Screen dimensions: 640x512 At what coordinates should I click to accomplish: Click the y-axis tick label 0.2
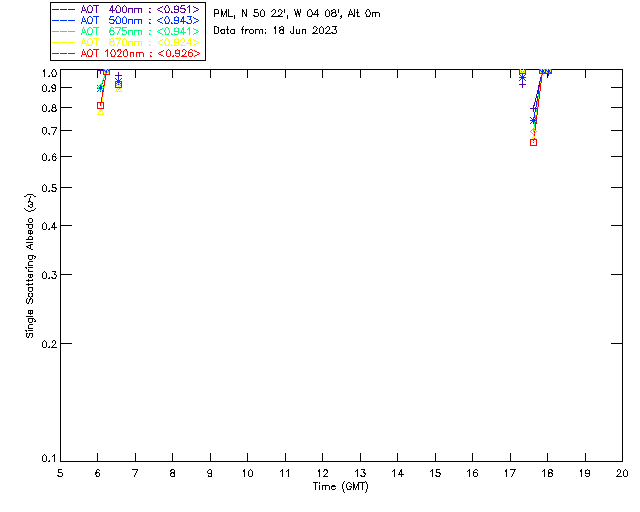[49, 344]
